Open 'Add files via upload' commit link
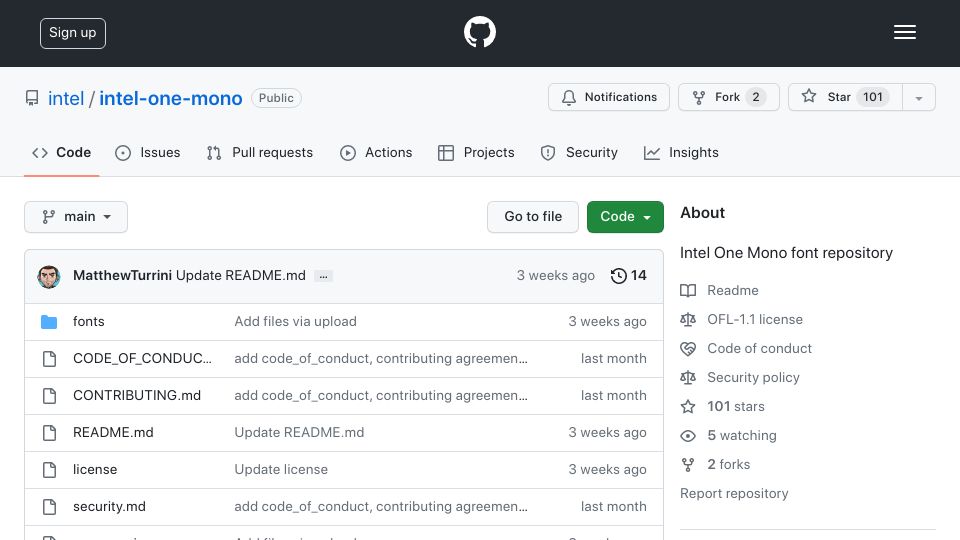This screenshot has height=540, width=960. pyautogui.click(x=296, y=321)
